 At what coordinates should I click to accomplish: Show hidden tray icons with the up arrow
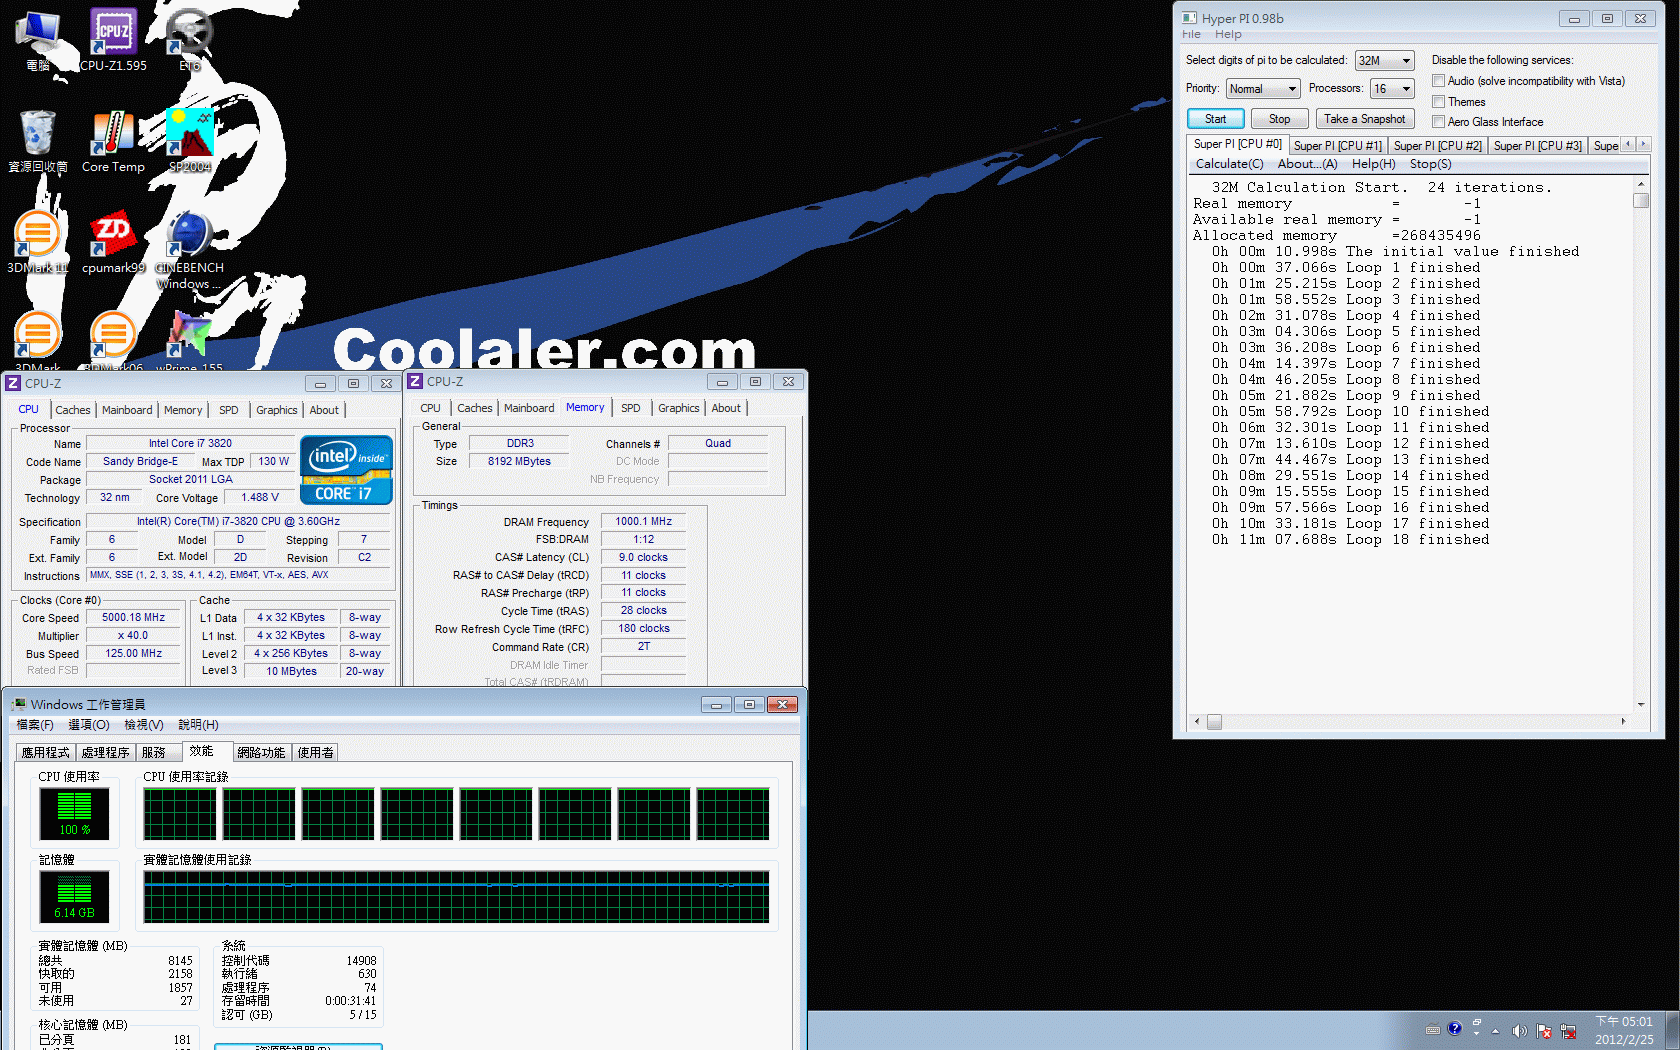click(x=1496, y=1031)
